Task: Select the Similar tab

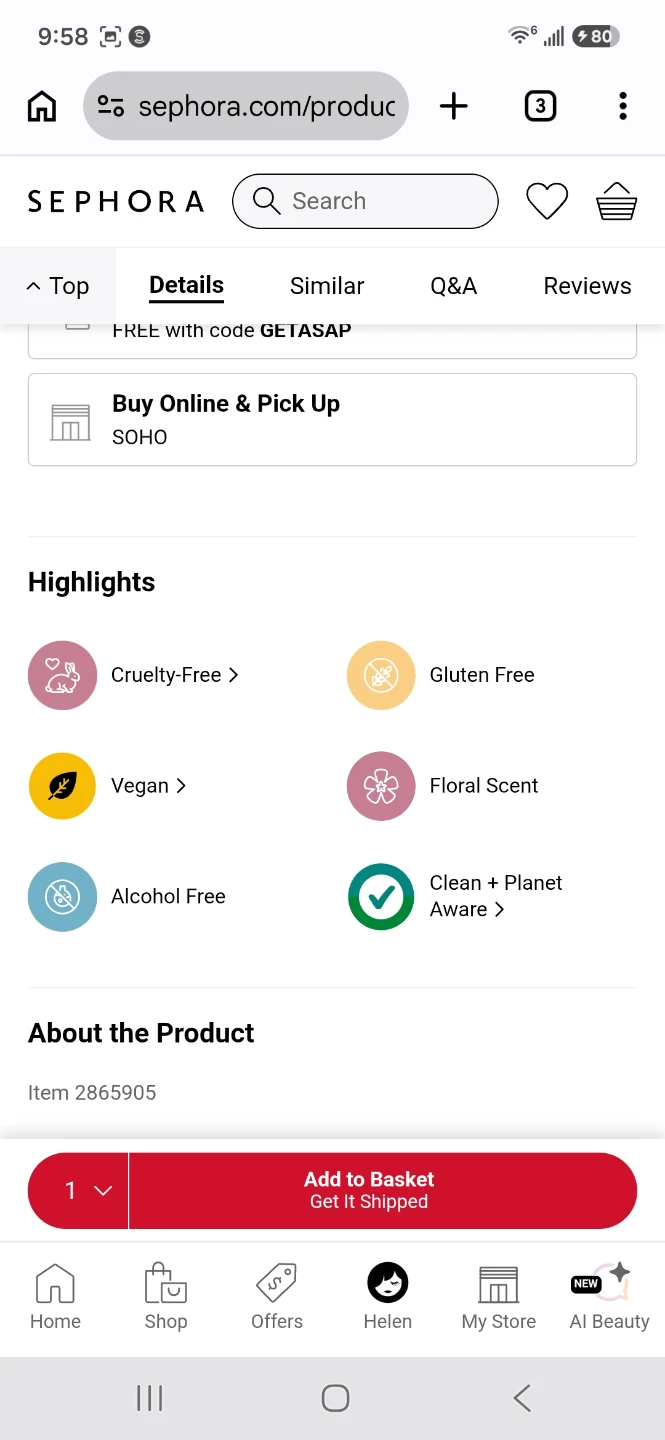Action: point(327,286)
